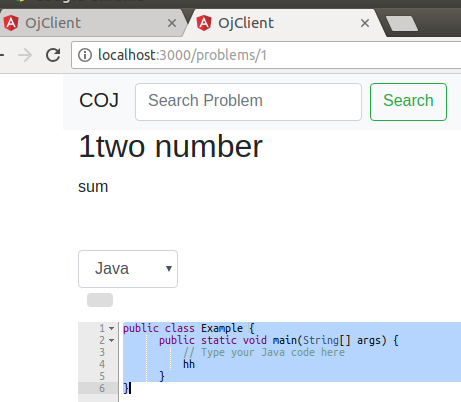Click the green Search button
The width and height of the screenshot is (461, 402).
(x=408, y=102)
